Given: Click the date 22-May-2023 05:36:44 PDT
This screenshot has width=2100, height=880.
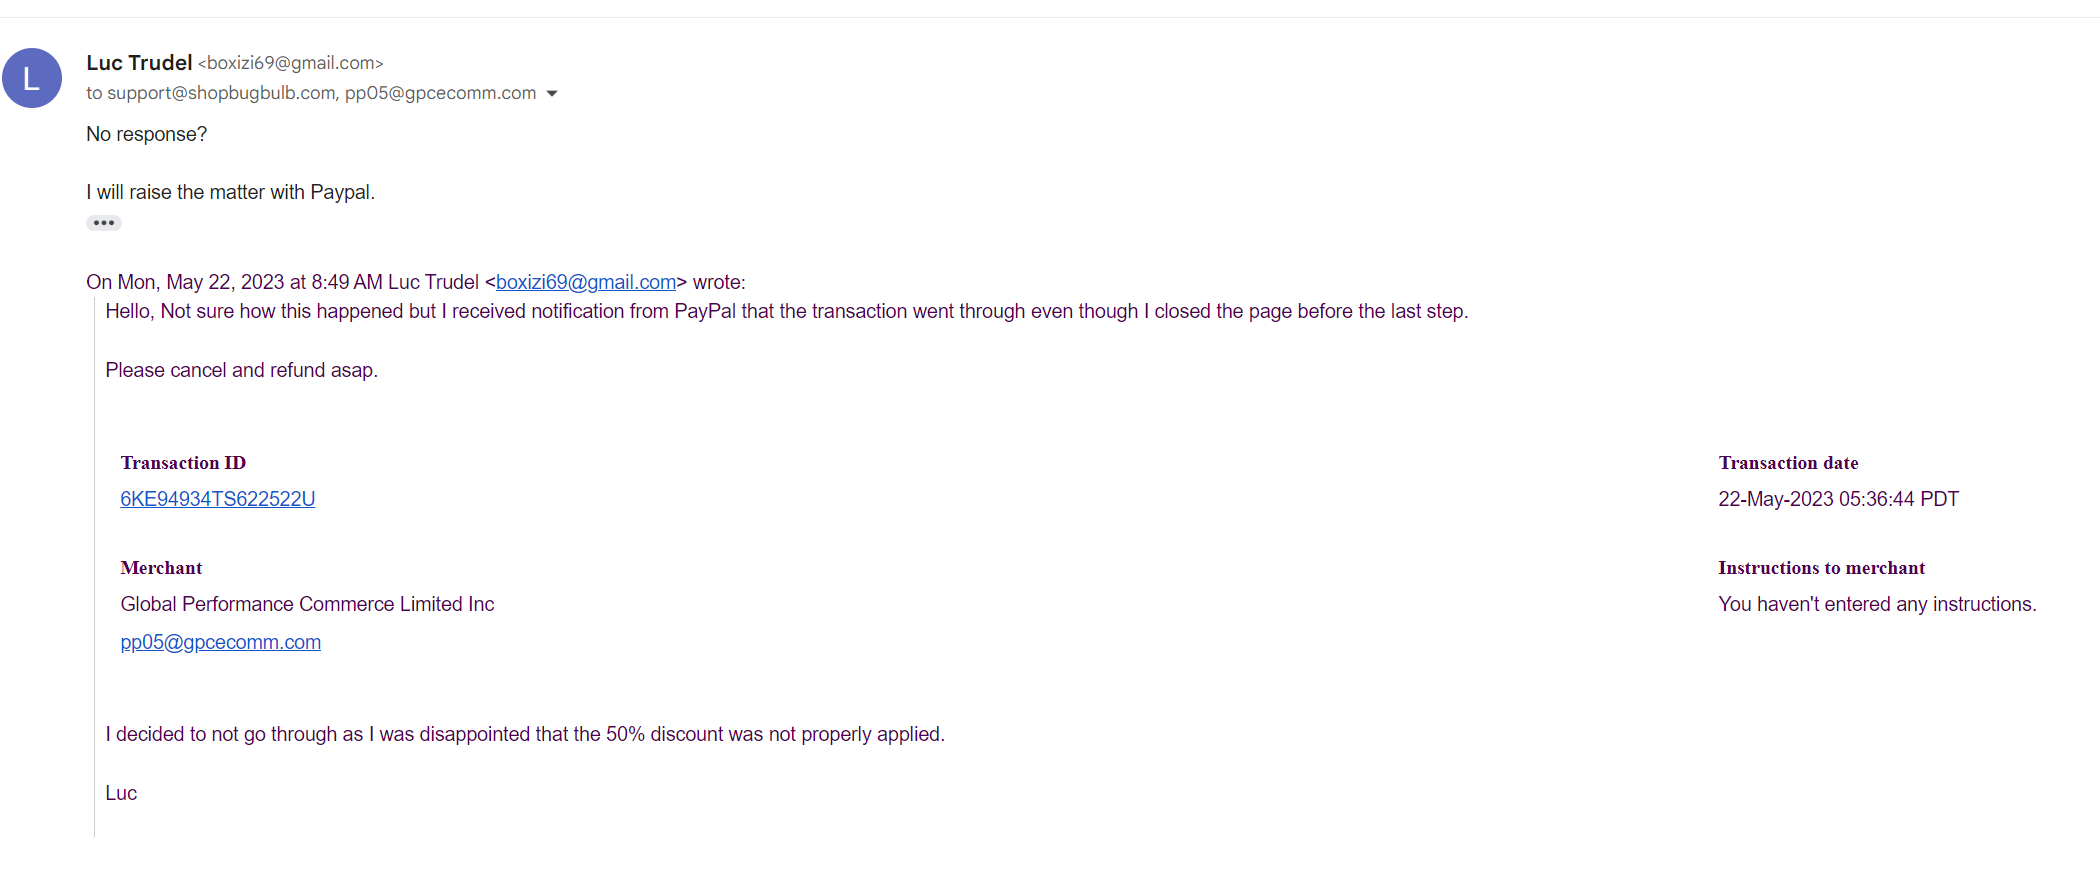Looking at the screenshot, I should point(1838,499).
